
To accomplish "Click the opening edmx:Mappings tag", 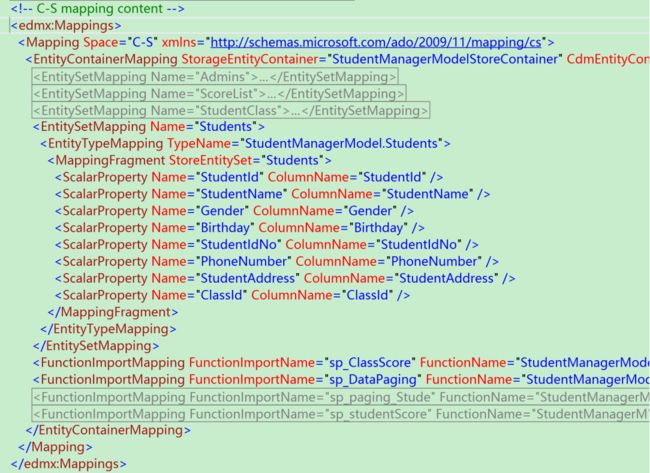I will click(x=66, y=26).
